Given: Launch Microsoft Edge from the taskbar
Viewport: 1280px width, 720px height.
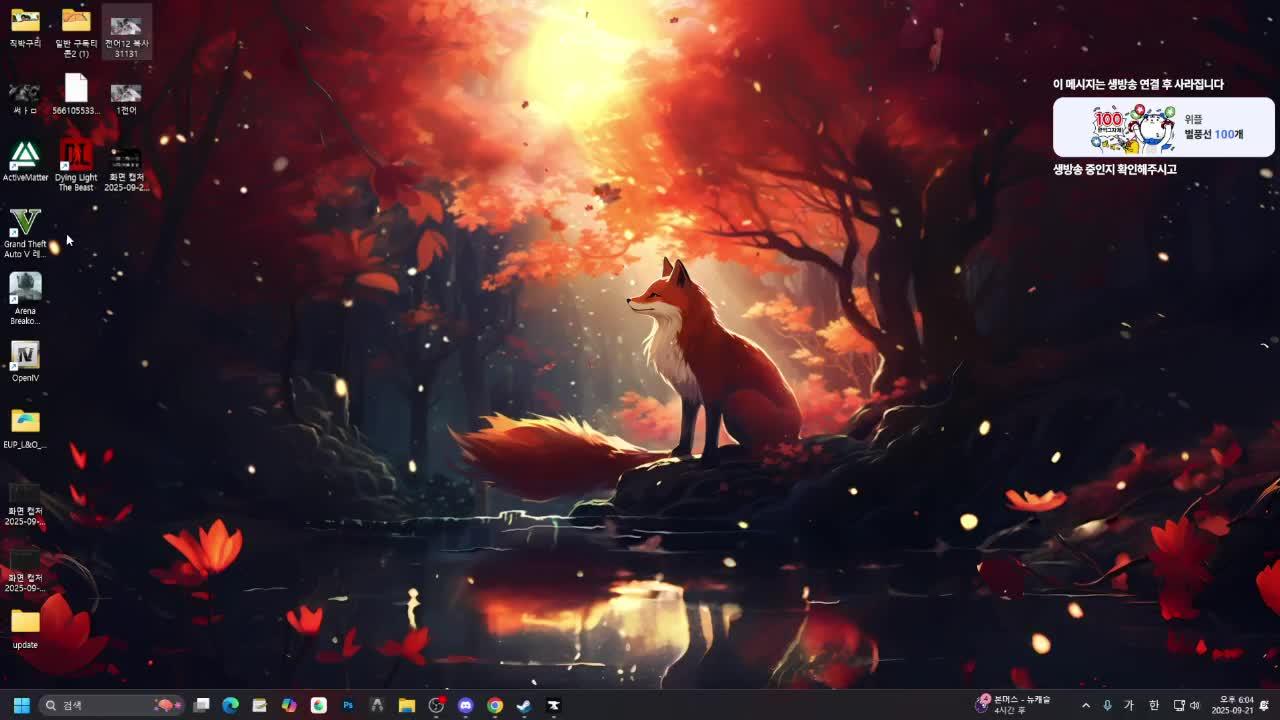Looking at the screenshot, I should click(230, 705).
